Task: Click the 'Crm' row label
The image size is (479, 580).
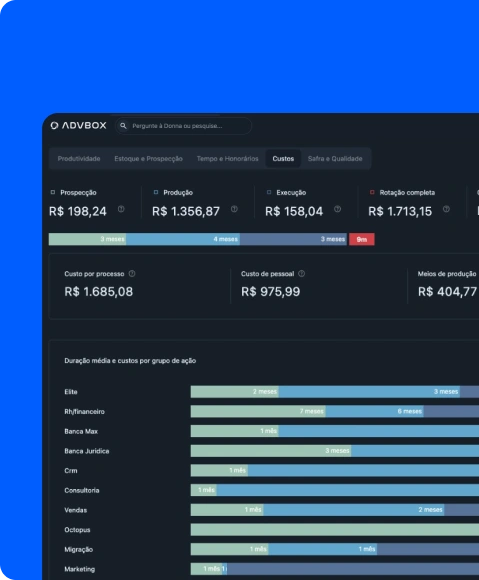Action: [71, 471]
